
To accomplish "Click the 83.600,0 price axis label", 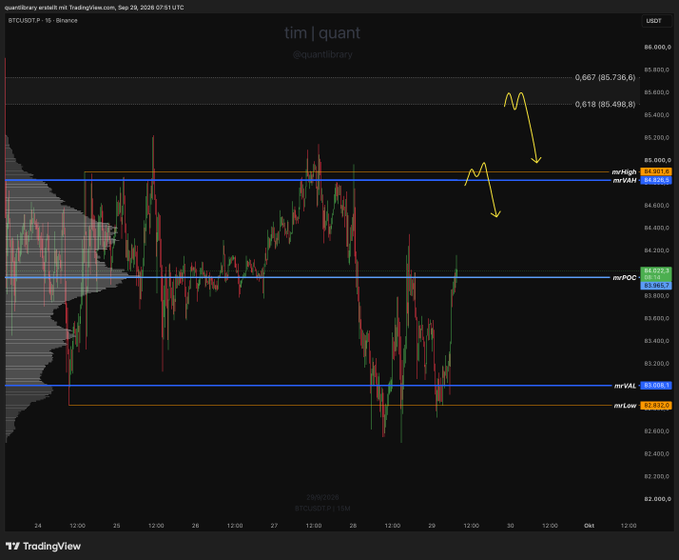I will [x=657, y=318].
